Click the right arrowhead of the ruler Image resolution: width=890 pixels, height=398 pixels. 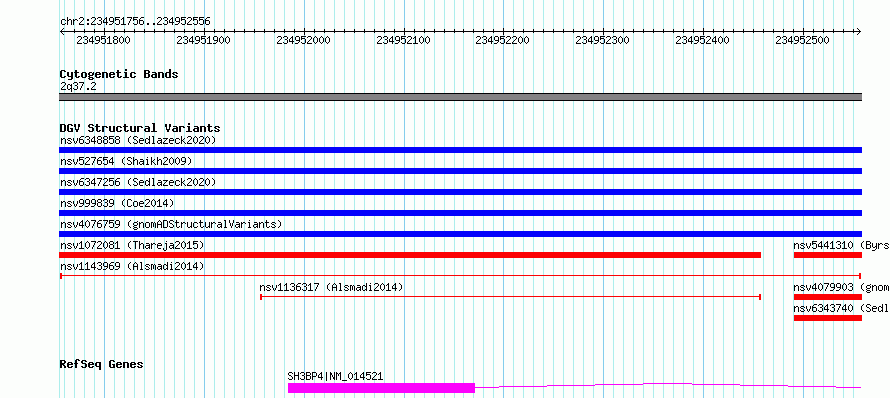(x=859, y=31)
